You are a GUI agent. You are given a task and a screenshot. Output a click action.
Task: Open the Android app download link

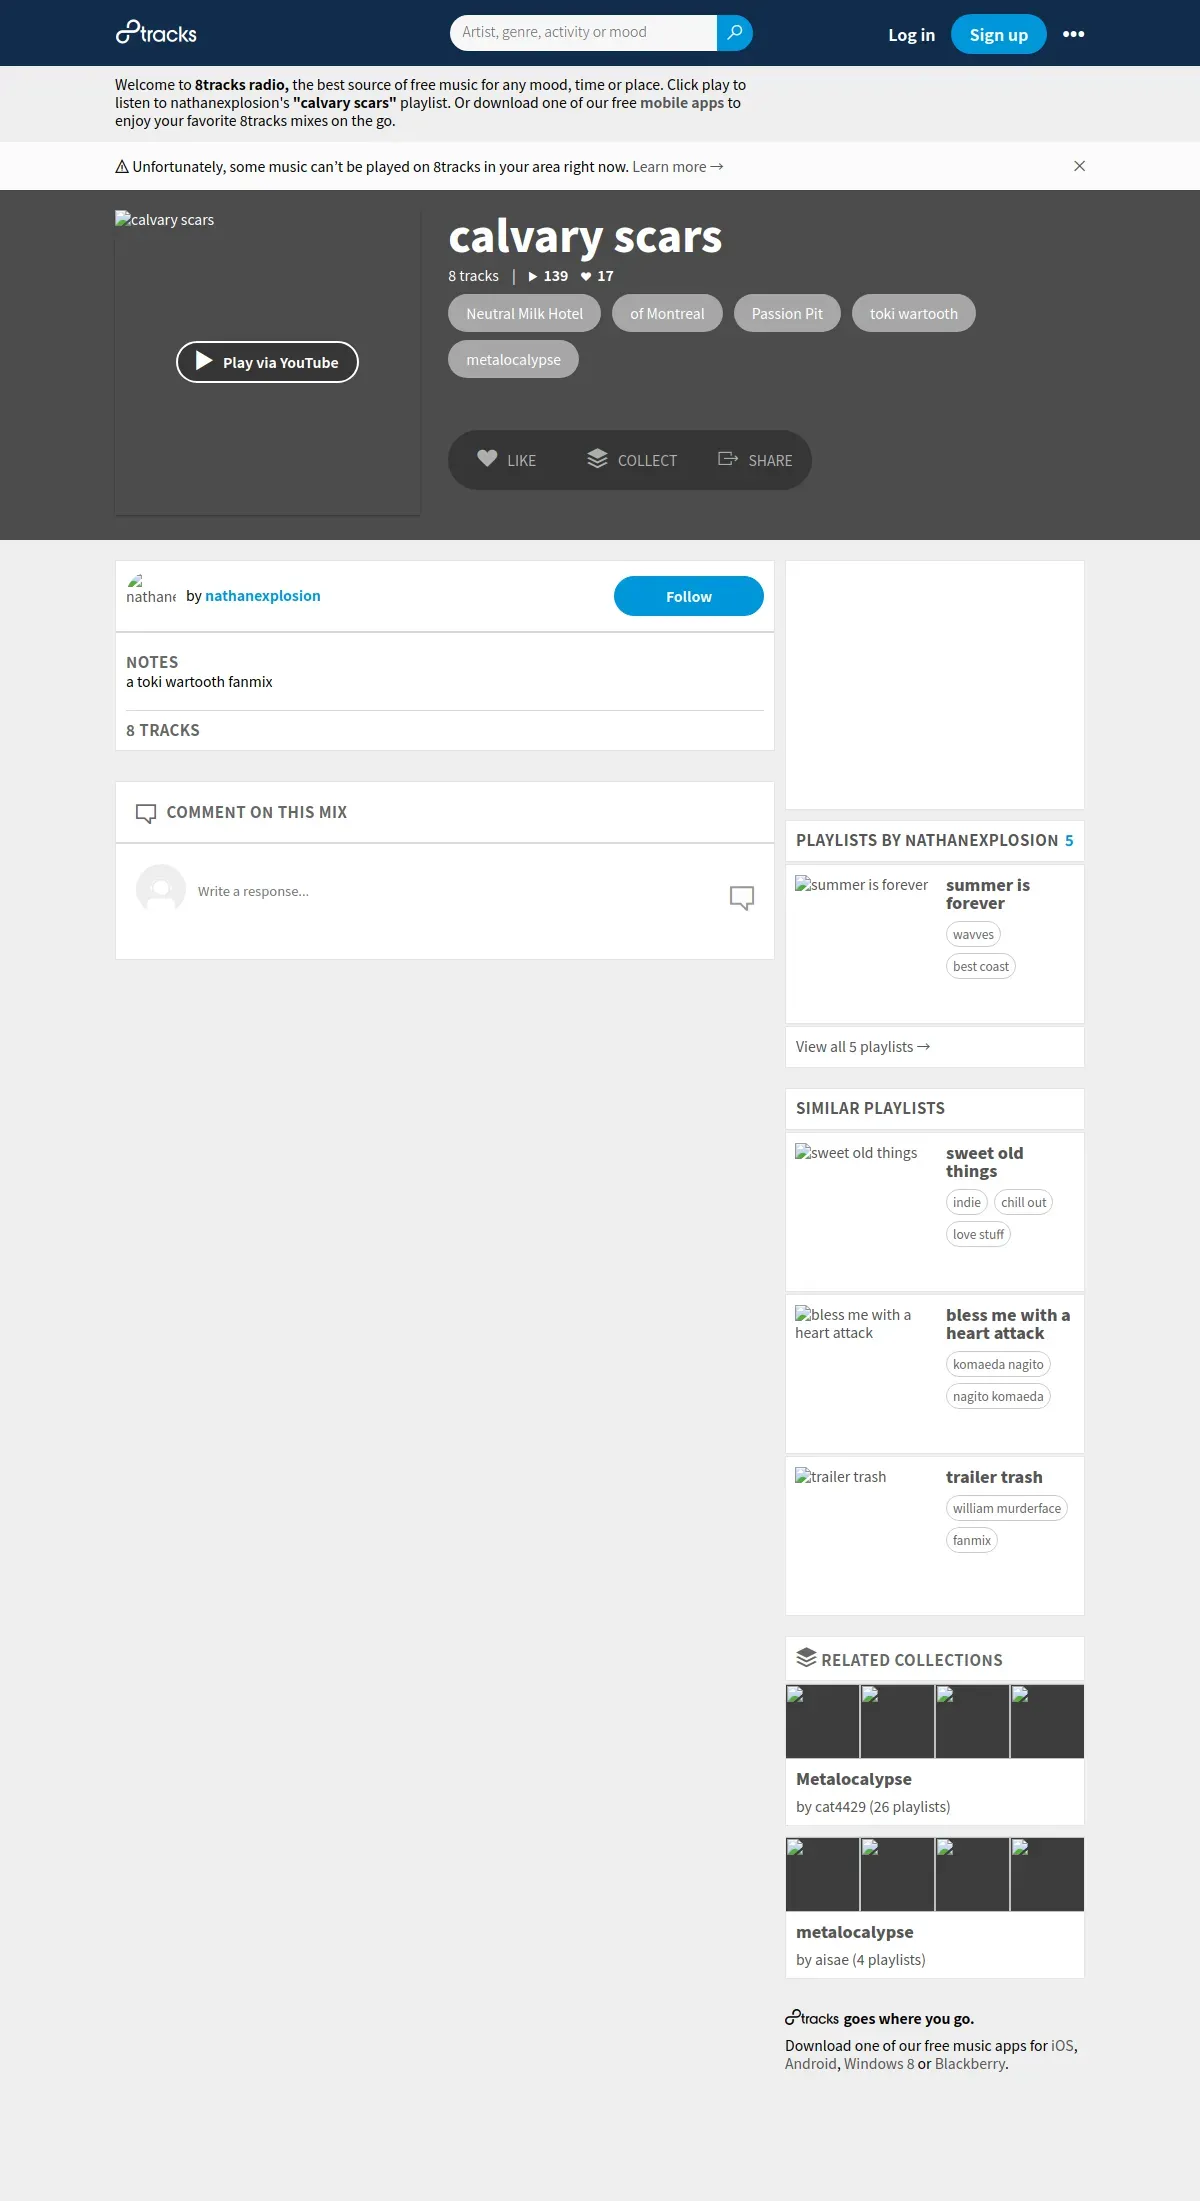click(x=811, y=2064)
